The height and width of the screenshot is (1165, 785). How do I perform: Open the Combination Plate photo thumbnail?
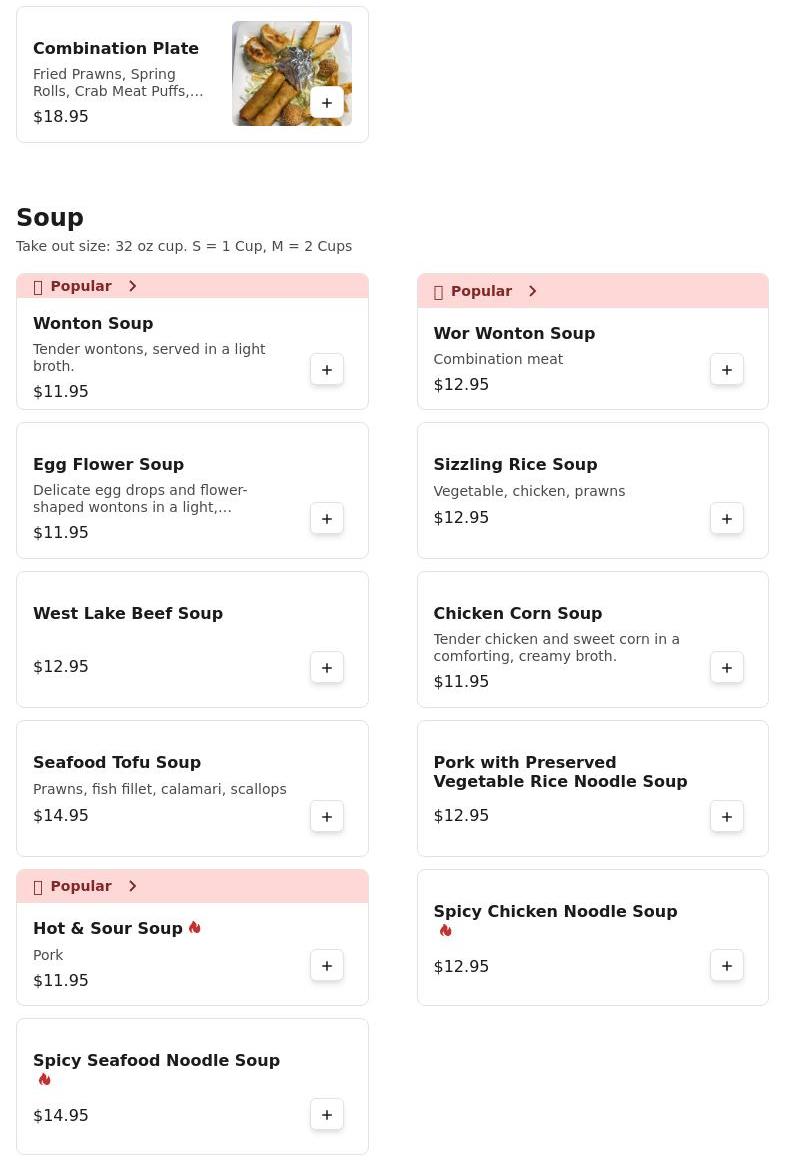coord(292,74)
